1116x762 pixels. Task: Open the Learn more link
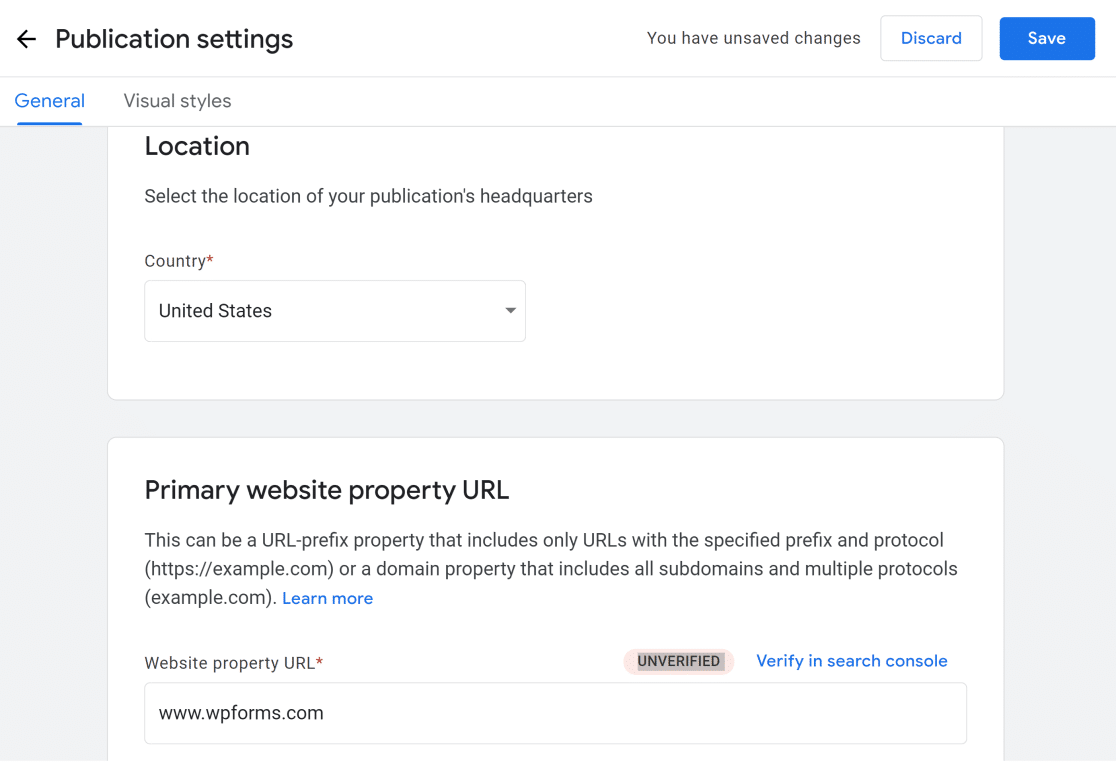327,598
